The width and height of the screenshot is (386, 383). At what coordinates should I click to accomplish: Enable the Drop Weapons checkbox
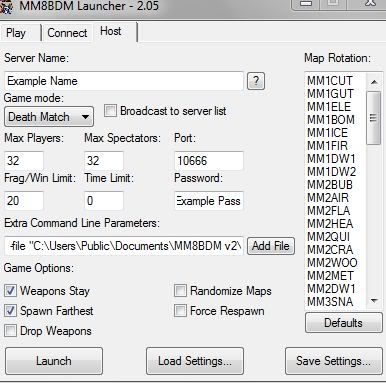(10, 331)
